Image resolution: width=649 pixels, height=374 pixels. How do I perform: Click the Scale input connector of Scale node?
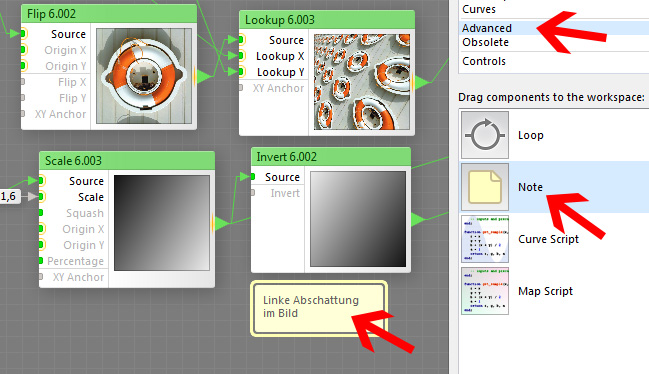pos(41,197)
